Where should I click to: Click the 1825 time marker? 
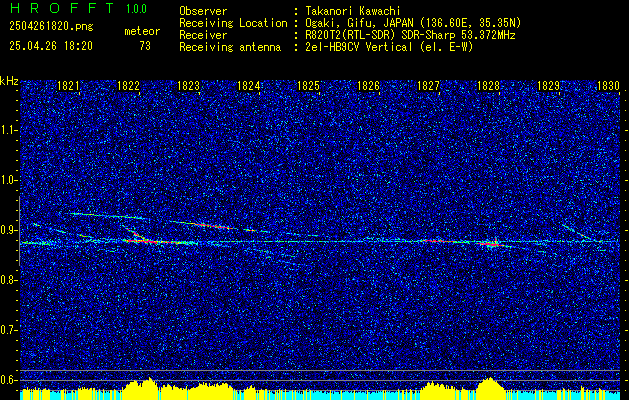click(x=308, y=86)
